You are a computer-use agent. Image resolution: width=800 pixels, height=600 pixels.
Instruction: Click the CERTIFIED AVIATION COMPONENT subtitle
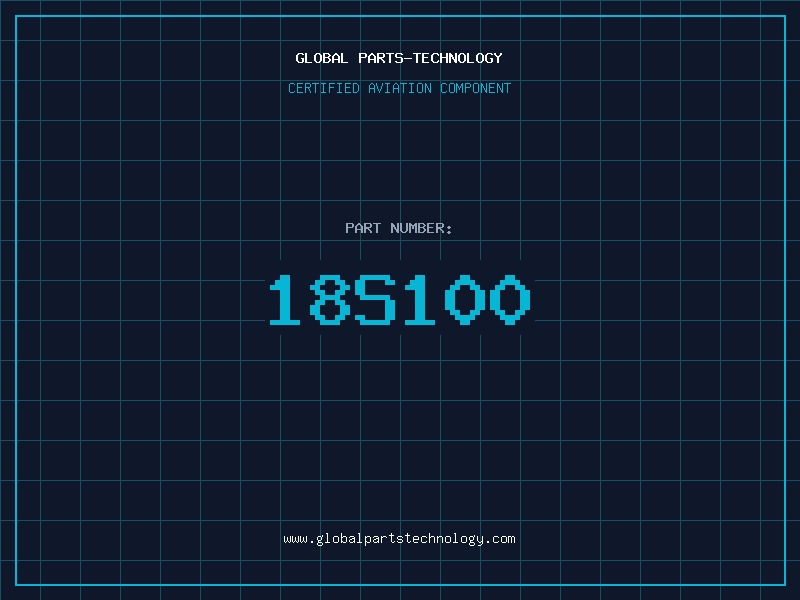(399, 88)
